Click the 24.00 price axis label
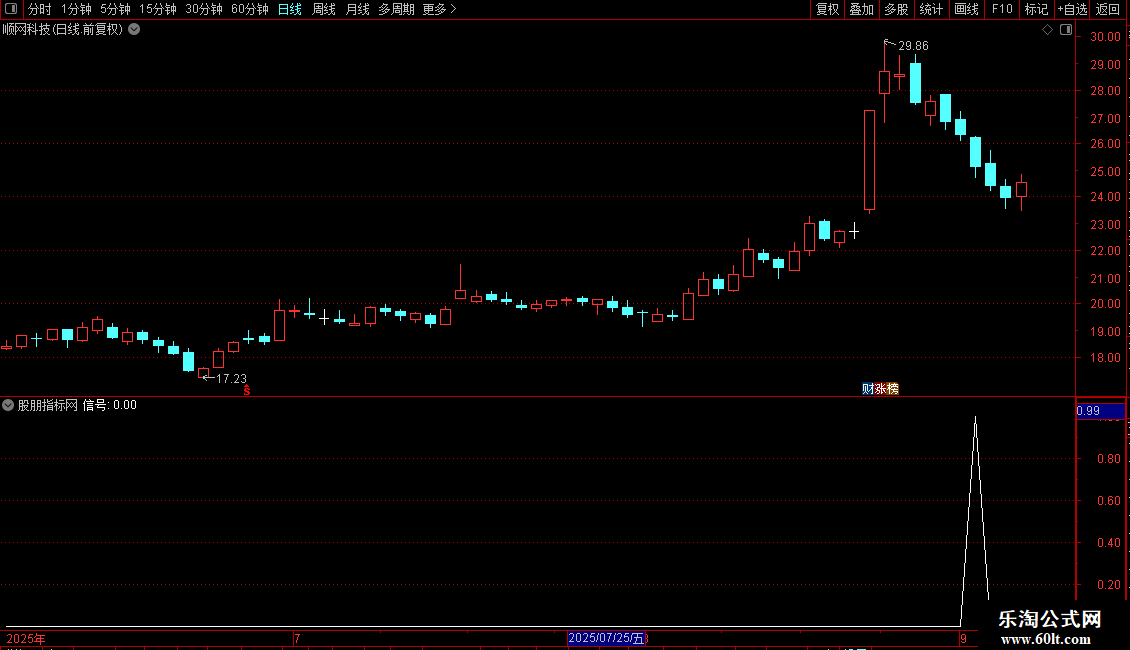The width and height of the screenshot is (1130, 650). click(1105, 197)
